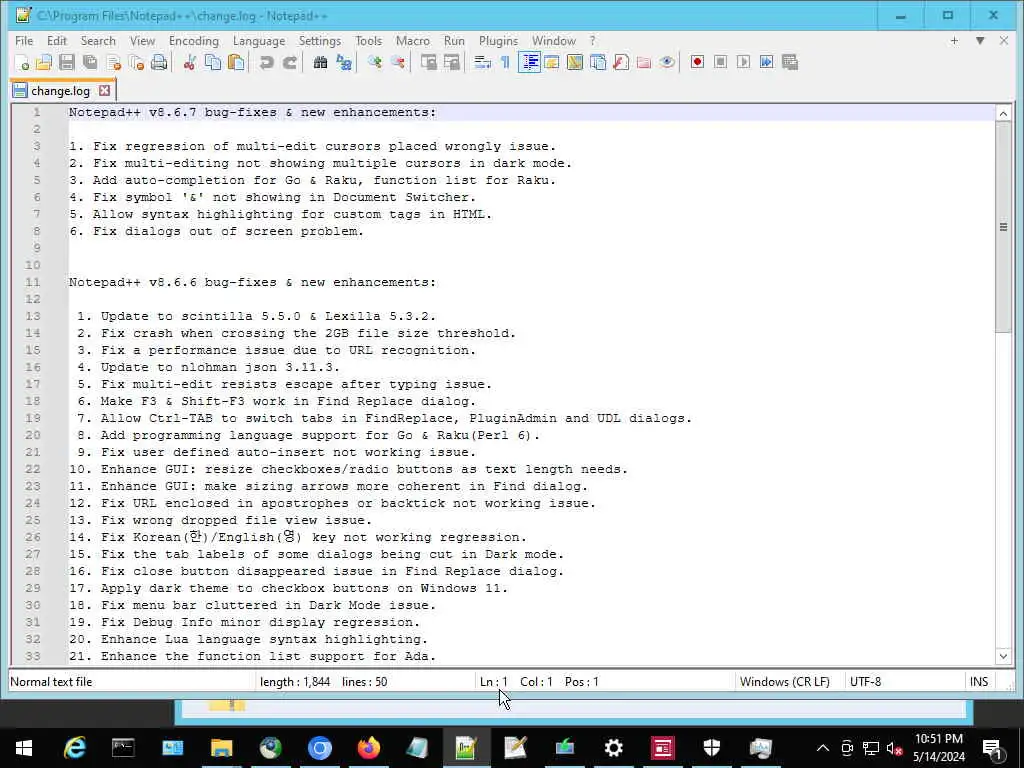The height and width of the screenshot is (768, 1024).
Task: Toggle file monitoring eye icon
Action: 667,63
